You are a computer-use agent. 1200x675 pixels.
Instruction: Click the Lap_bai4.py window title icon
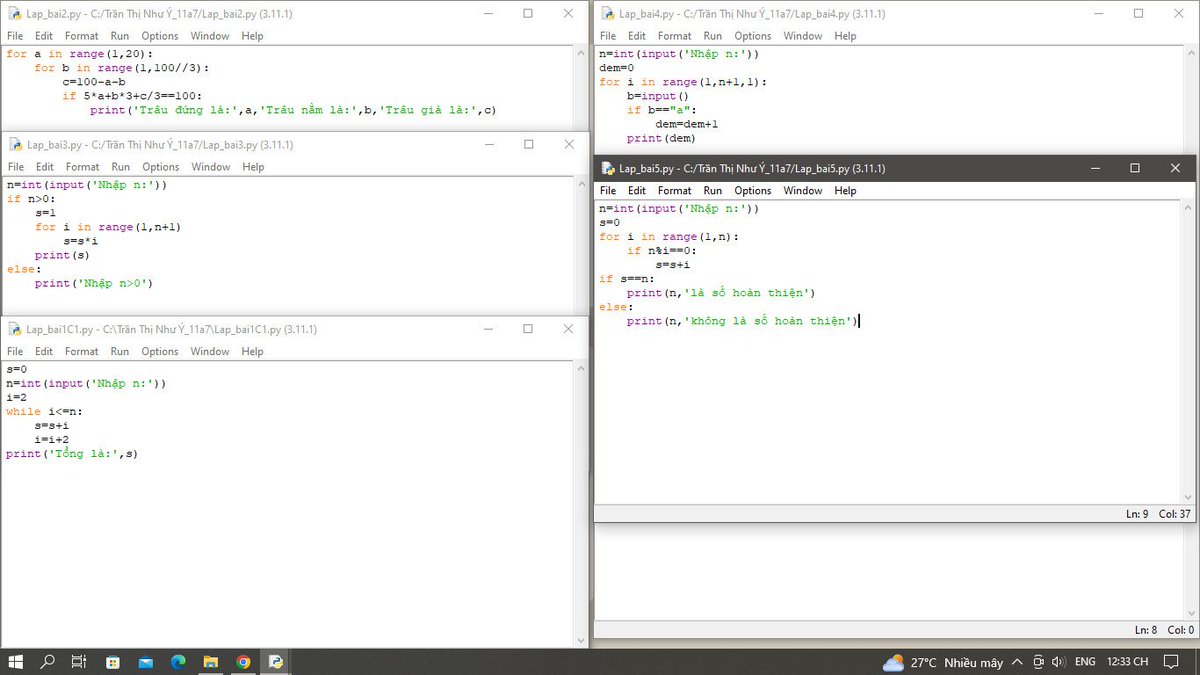coord(608,14)
